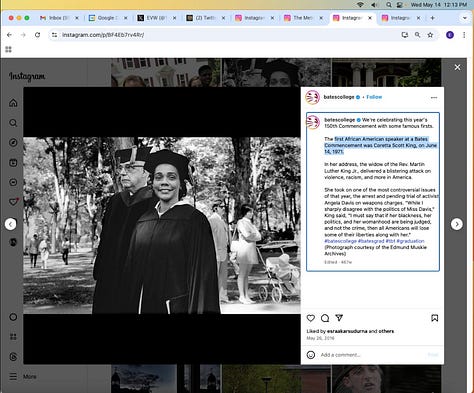
Task: Click the macOS Wi-Fi status icon
Action: (x=360, y=5)
